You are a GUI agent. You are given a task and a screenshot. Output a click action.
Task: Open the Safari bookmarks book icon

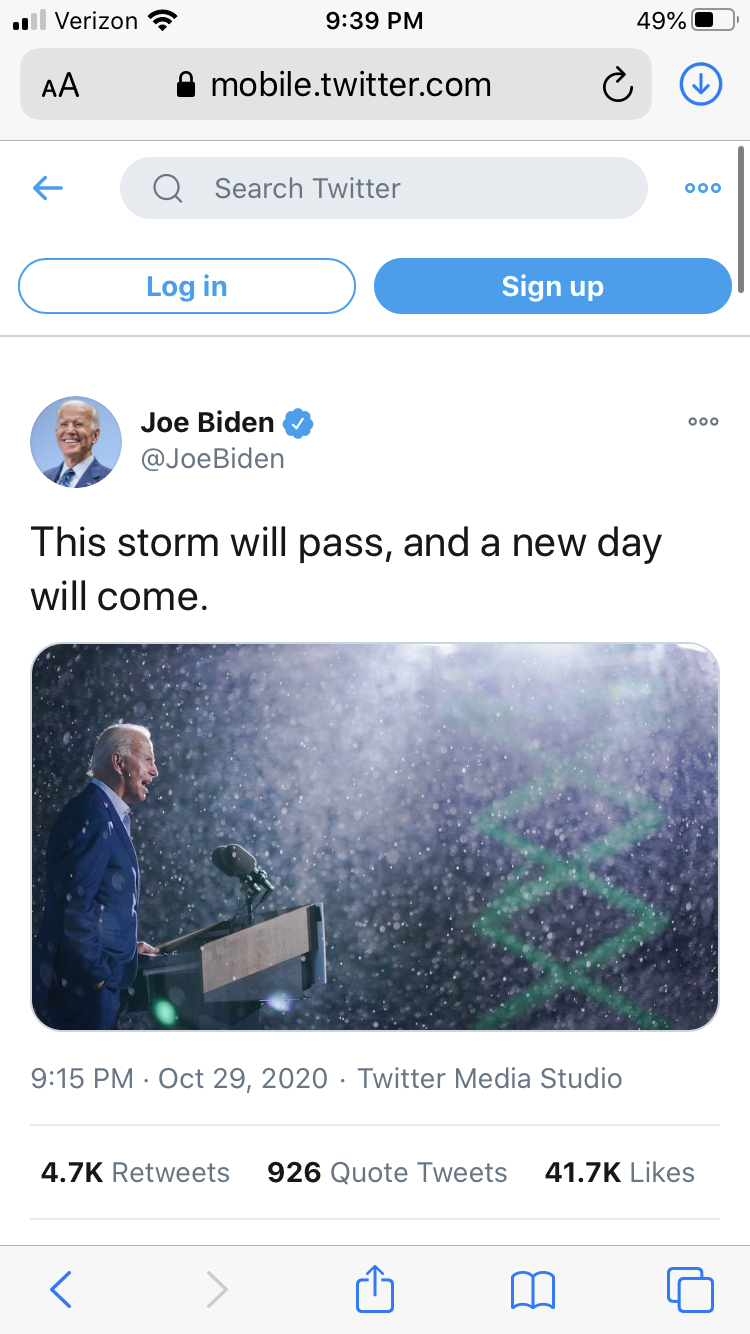point(532,1290)
